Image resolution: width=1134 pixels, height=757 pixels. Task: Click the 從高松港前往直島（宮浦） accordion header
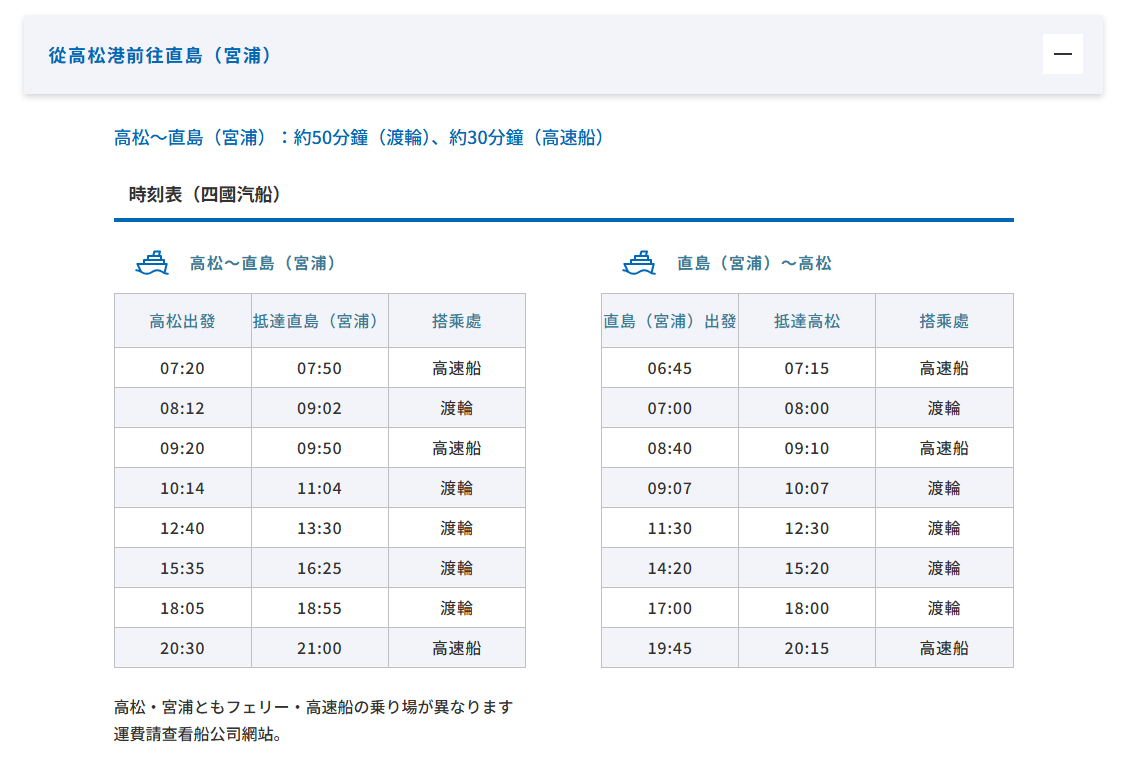point(563,55)
